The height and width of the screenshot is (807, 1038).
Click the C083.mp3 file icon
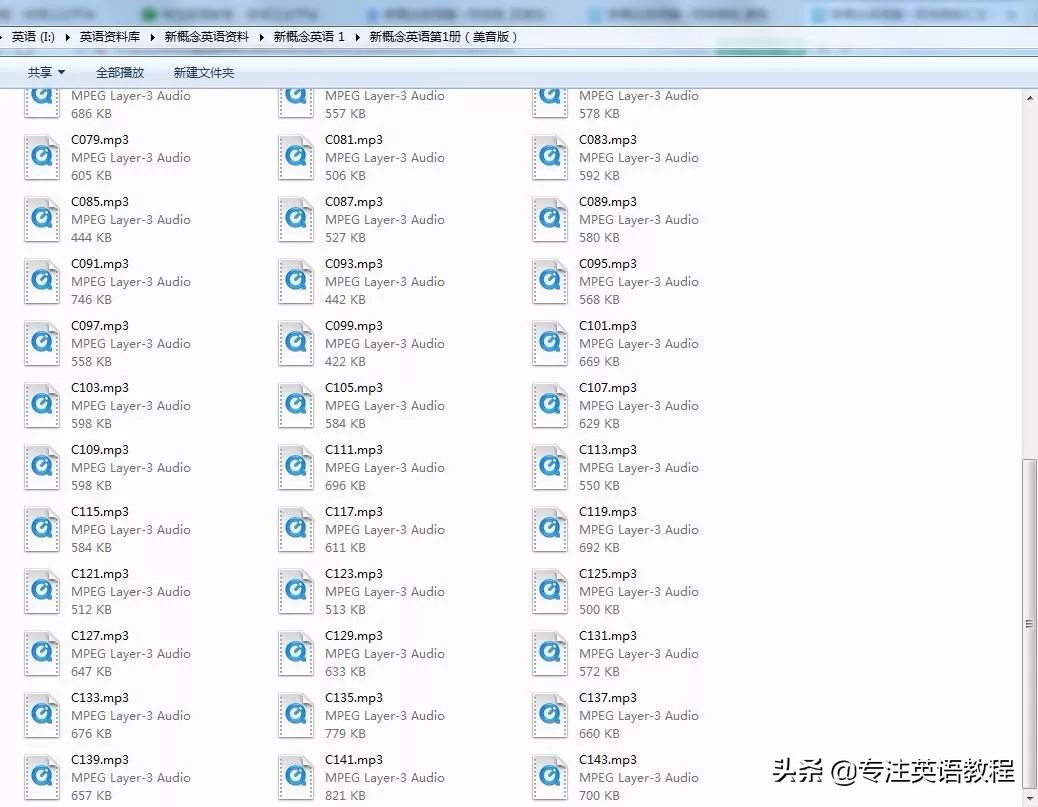pos(549,158)
